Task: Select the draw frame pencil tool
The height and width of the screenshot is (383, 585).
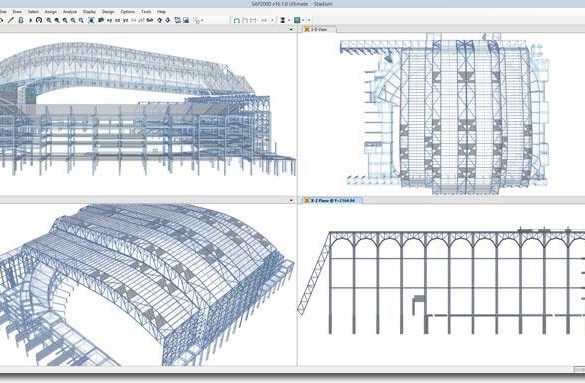Action: 10,20
